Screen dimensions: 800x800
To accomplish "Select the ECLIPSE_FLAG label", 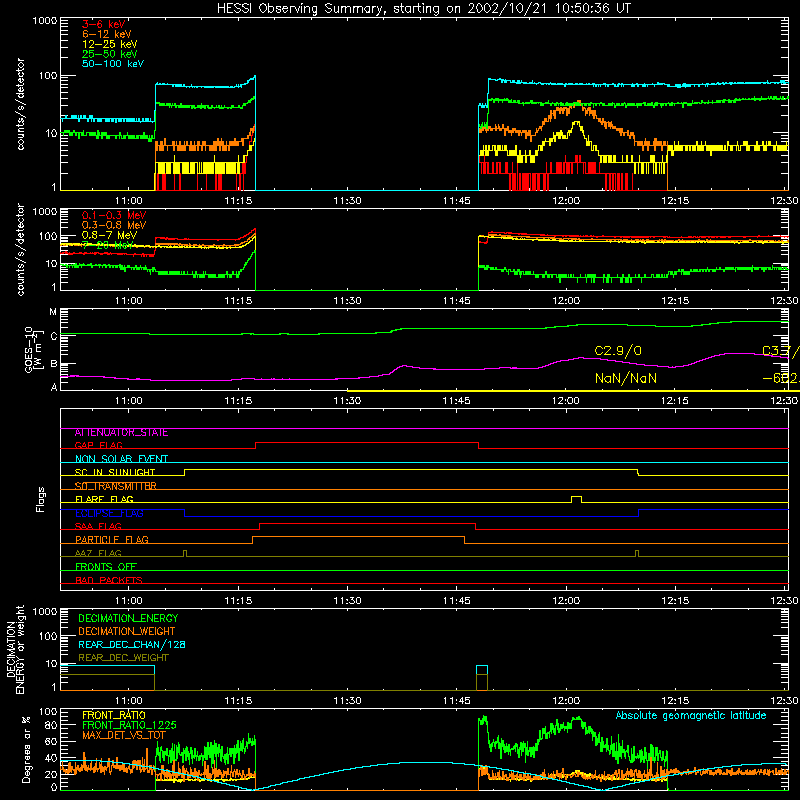I will [109, 513].
